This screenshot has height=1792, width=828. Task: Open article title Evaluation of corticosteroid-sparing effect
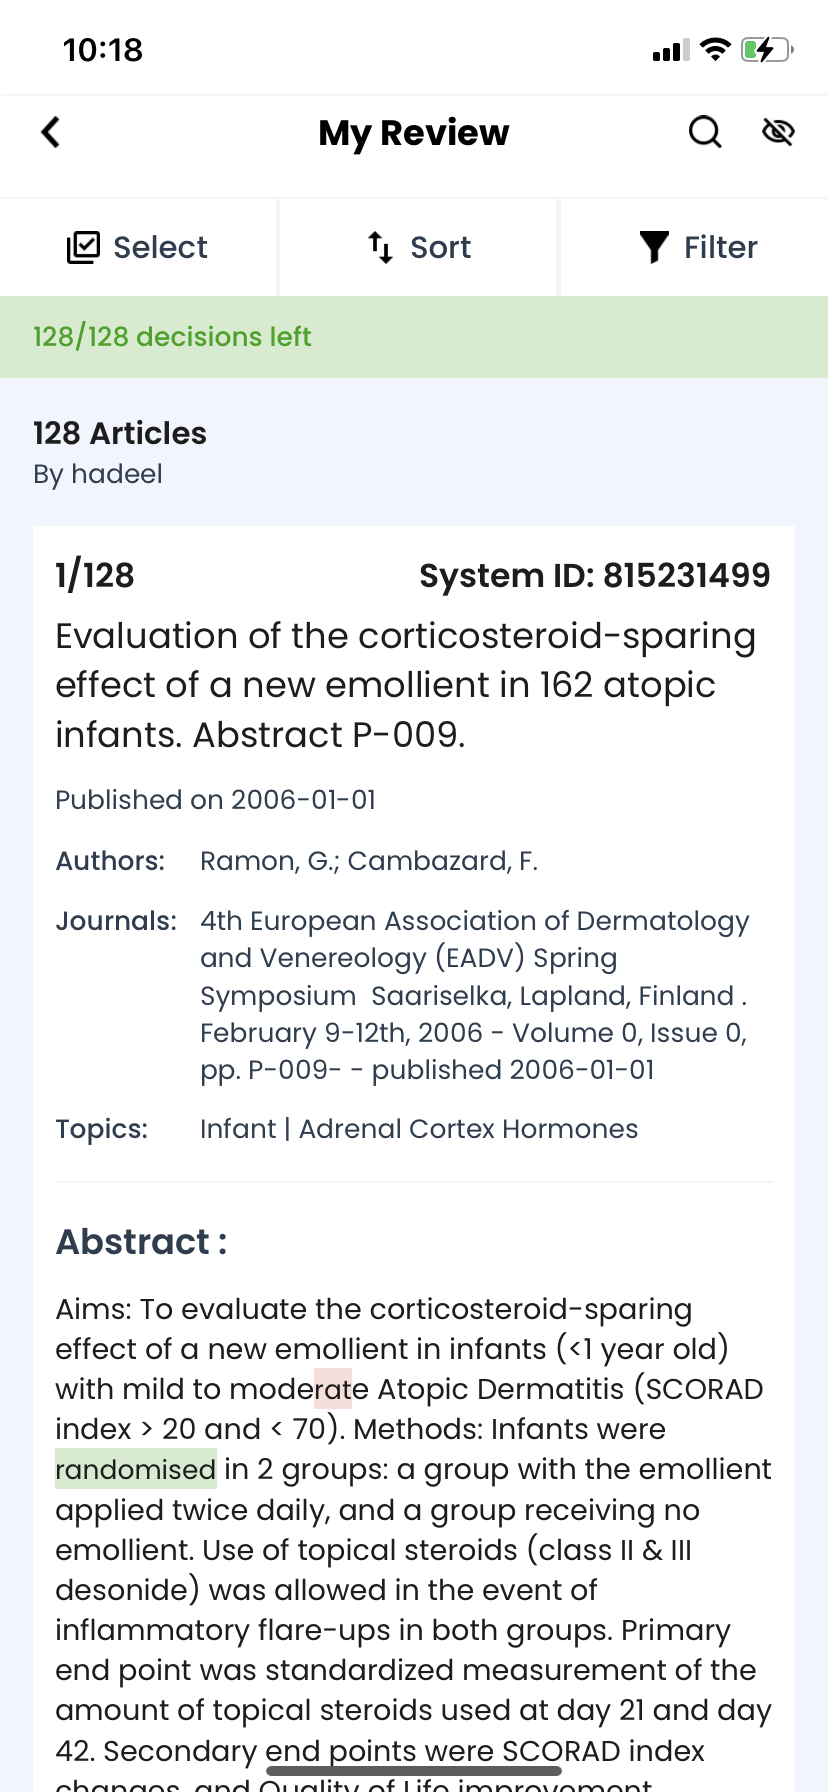pos(406,685)
